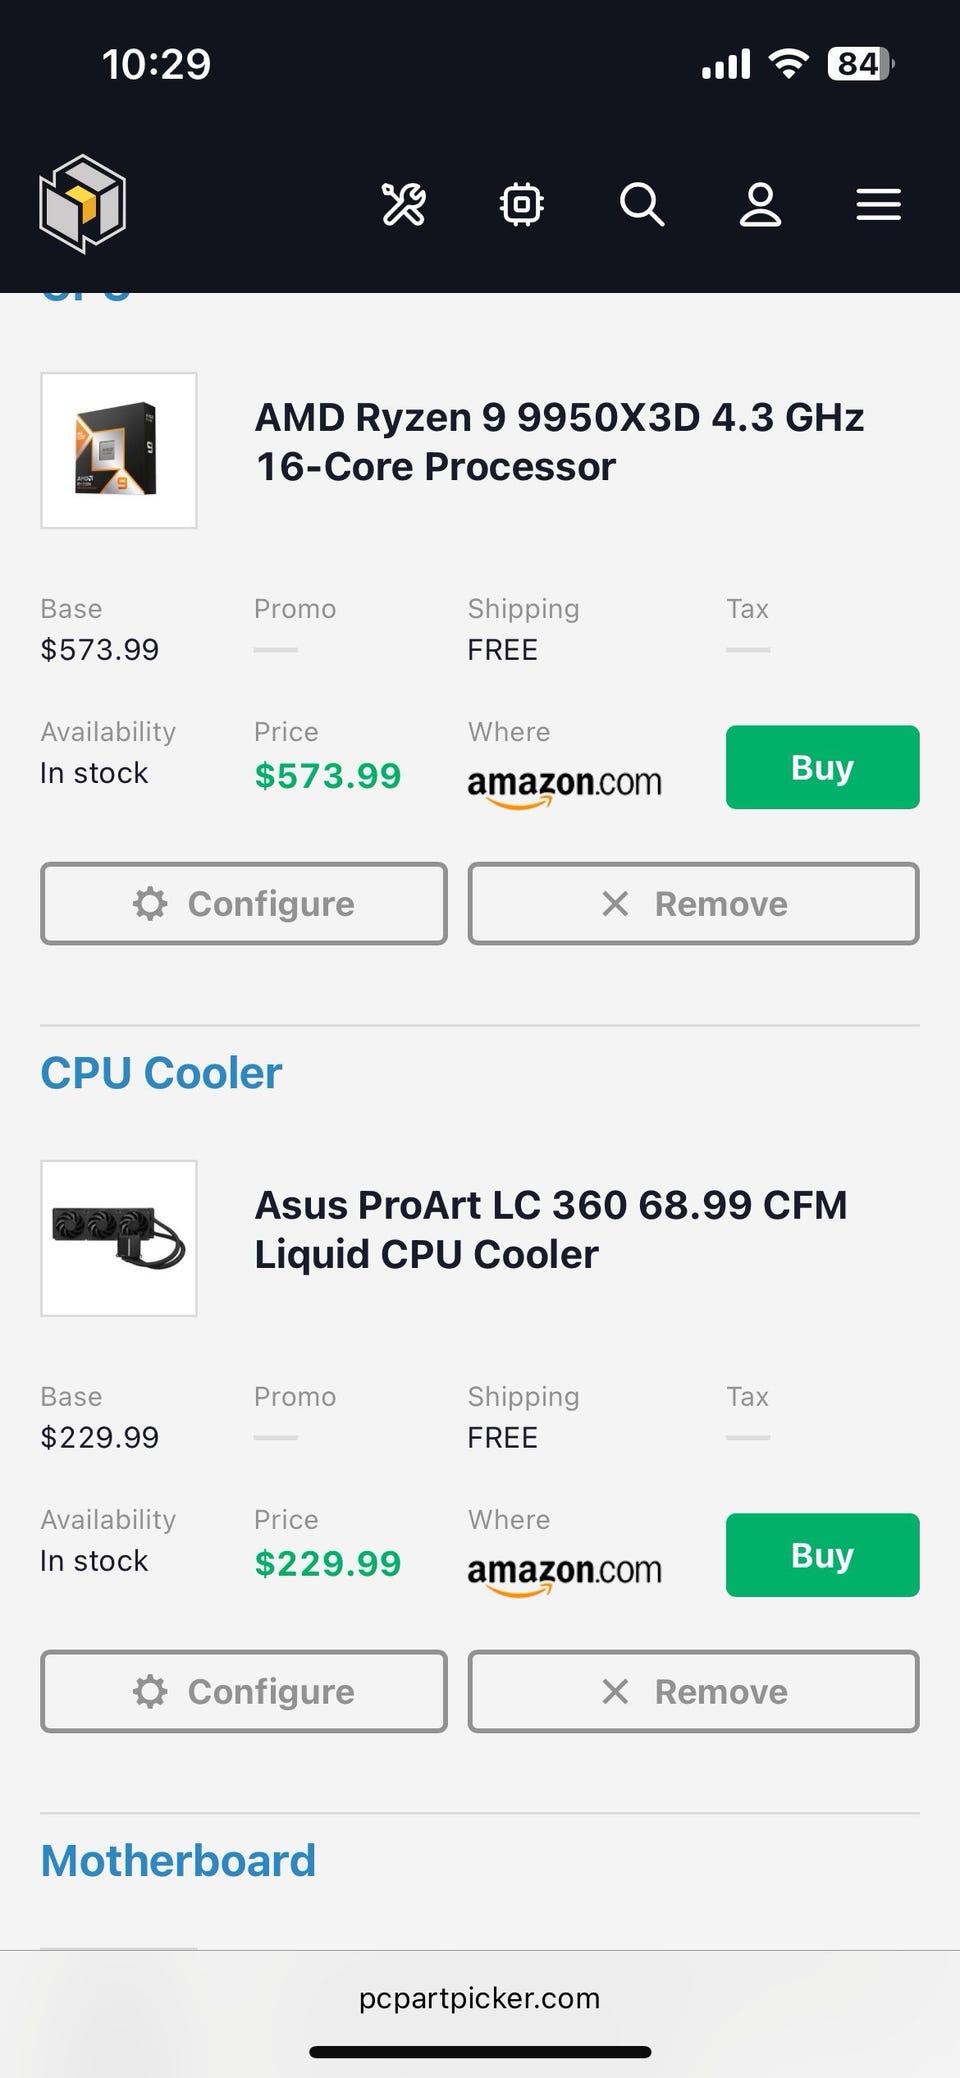Buy the Asus ProArt LC 360 cooler

[822, 1555]
